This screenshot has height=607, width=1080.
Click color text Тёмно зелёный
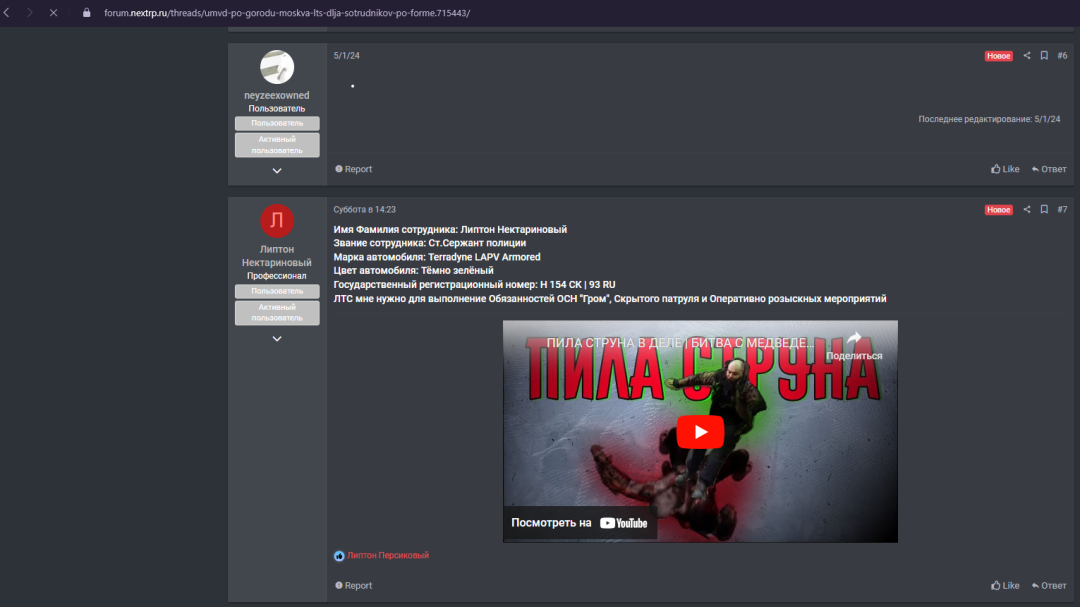click(x=455, y=271)
